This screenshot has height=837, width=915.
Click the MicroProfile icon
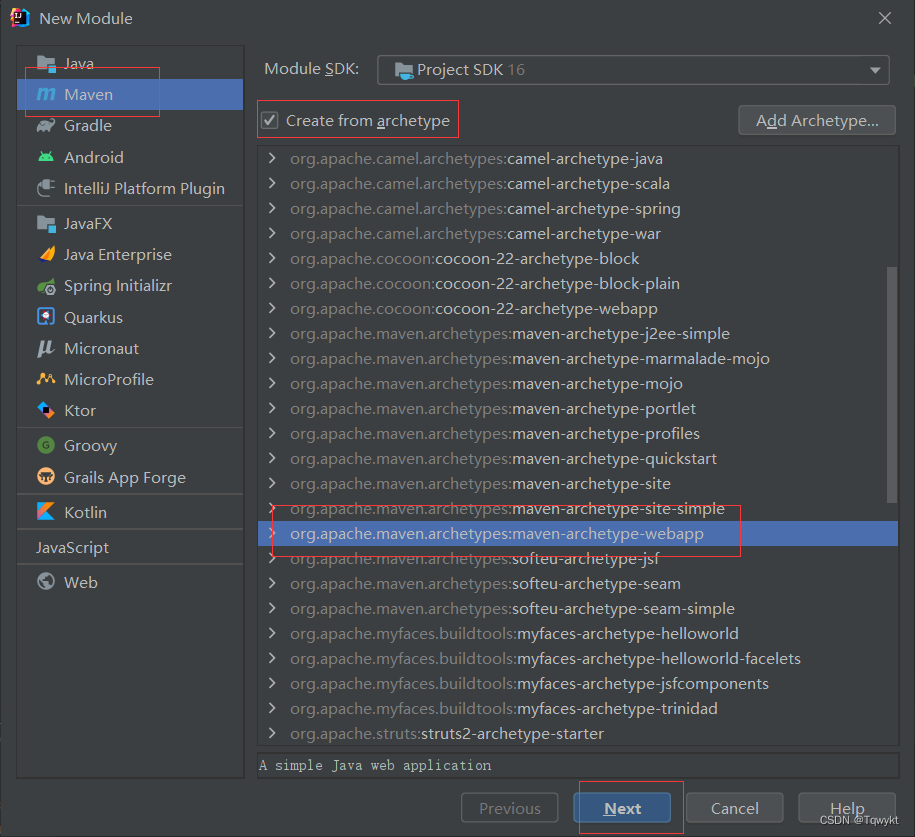(x=46, y=379)
